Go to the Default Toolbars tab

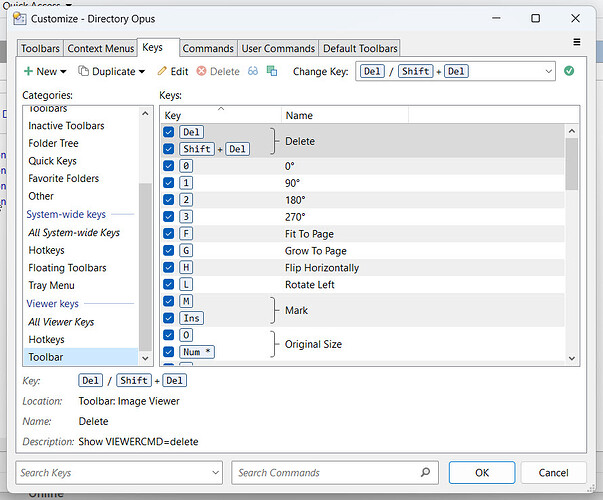[x=360, y=48]
